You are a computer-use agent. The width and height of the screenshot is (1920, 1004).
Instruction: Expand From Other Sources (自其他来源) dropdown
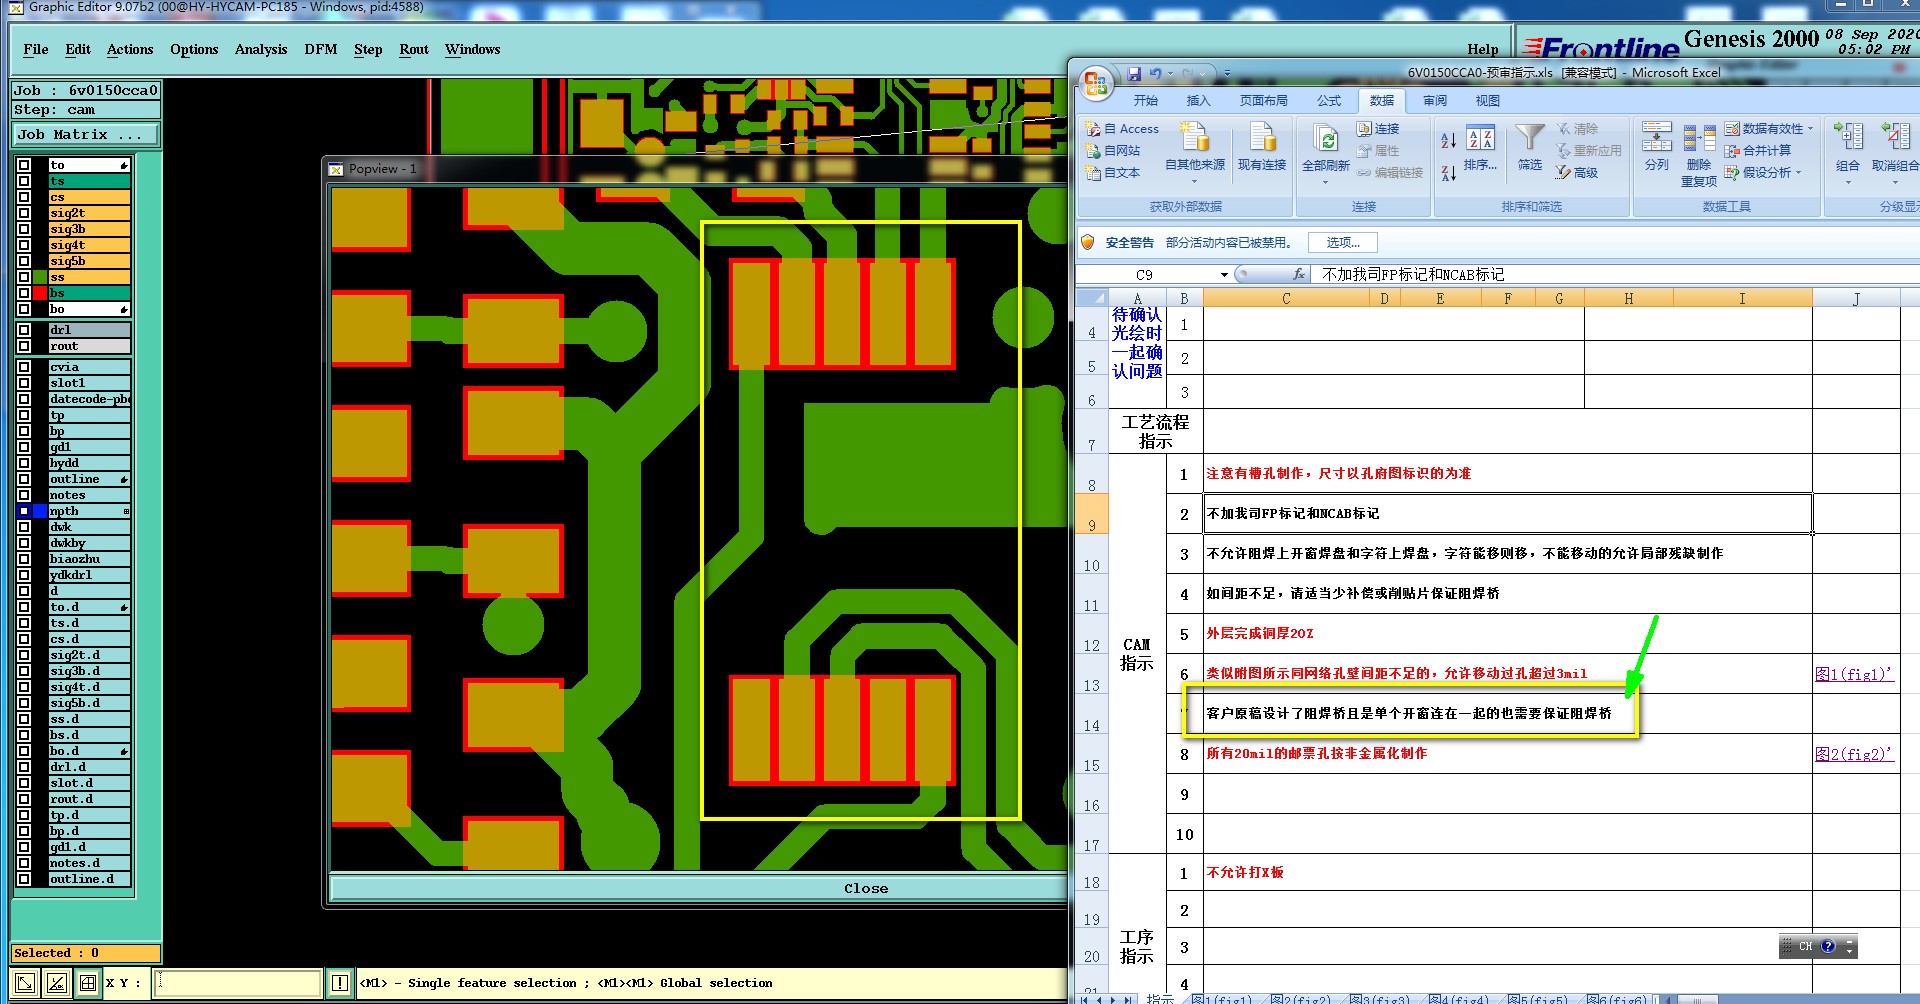pyautogui.click(x=1195, y=181)
